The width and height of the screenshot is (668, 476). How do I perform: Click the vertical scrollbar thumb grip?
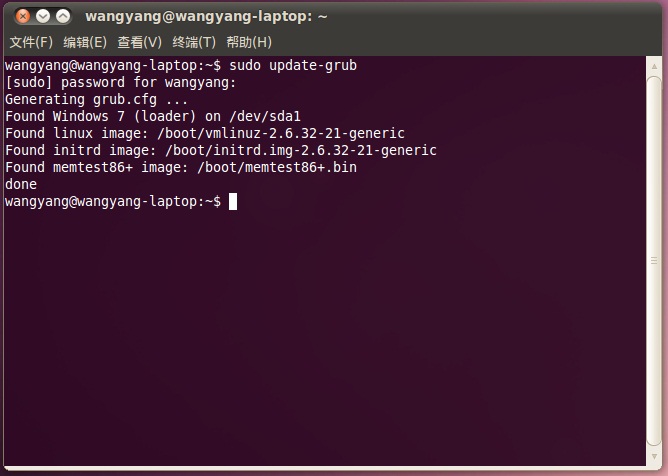[654, 261]
